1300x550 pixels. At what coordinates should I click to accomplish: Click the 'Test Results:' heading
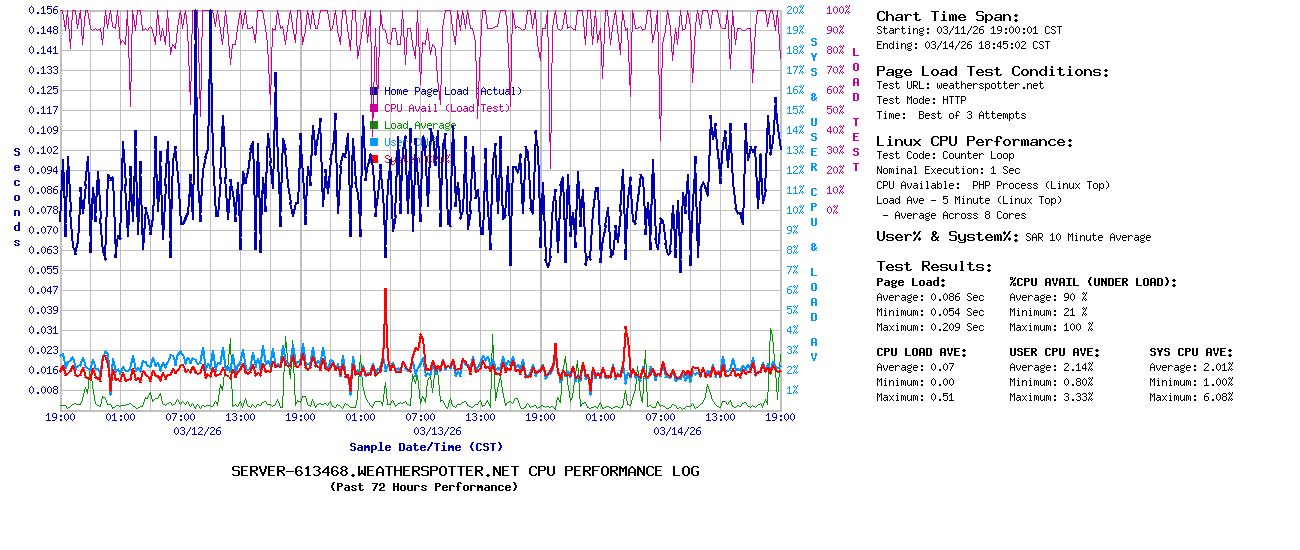point(934,266)
